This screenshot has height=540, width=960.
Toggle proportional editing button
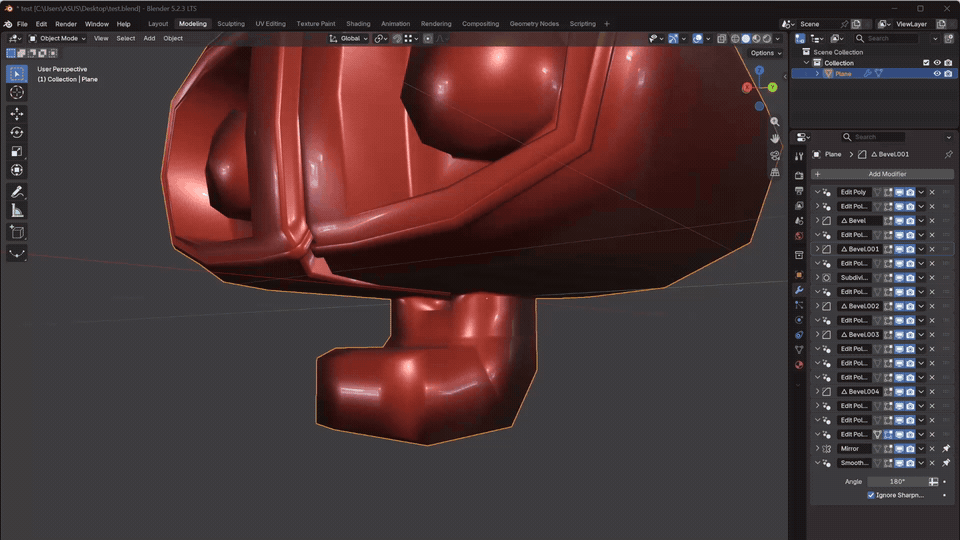click(428, 39)
